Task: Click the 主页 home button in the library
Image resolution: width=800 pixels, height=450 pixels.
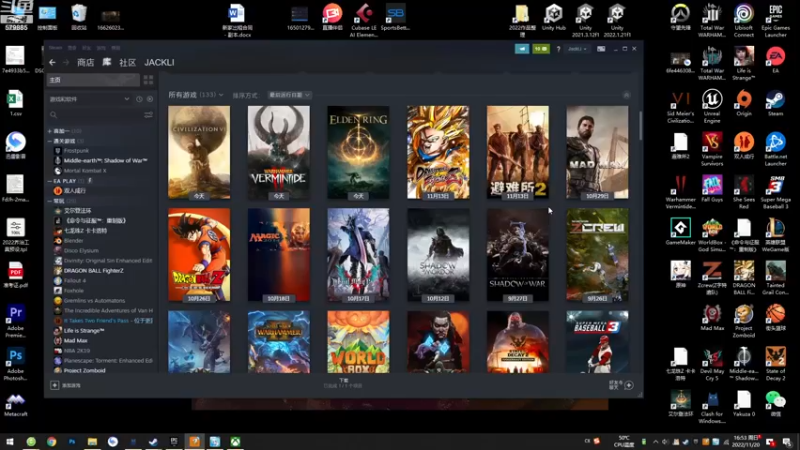Action: click(x=93, y=80)
